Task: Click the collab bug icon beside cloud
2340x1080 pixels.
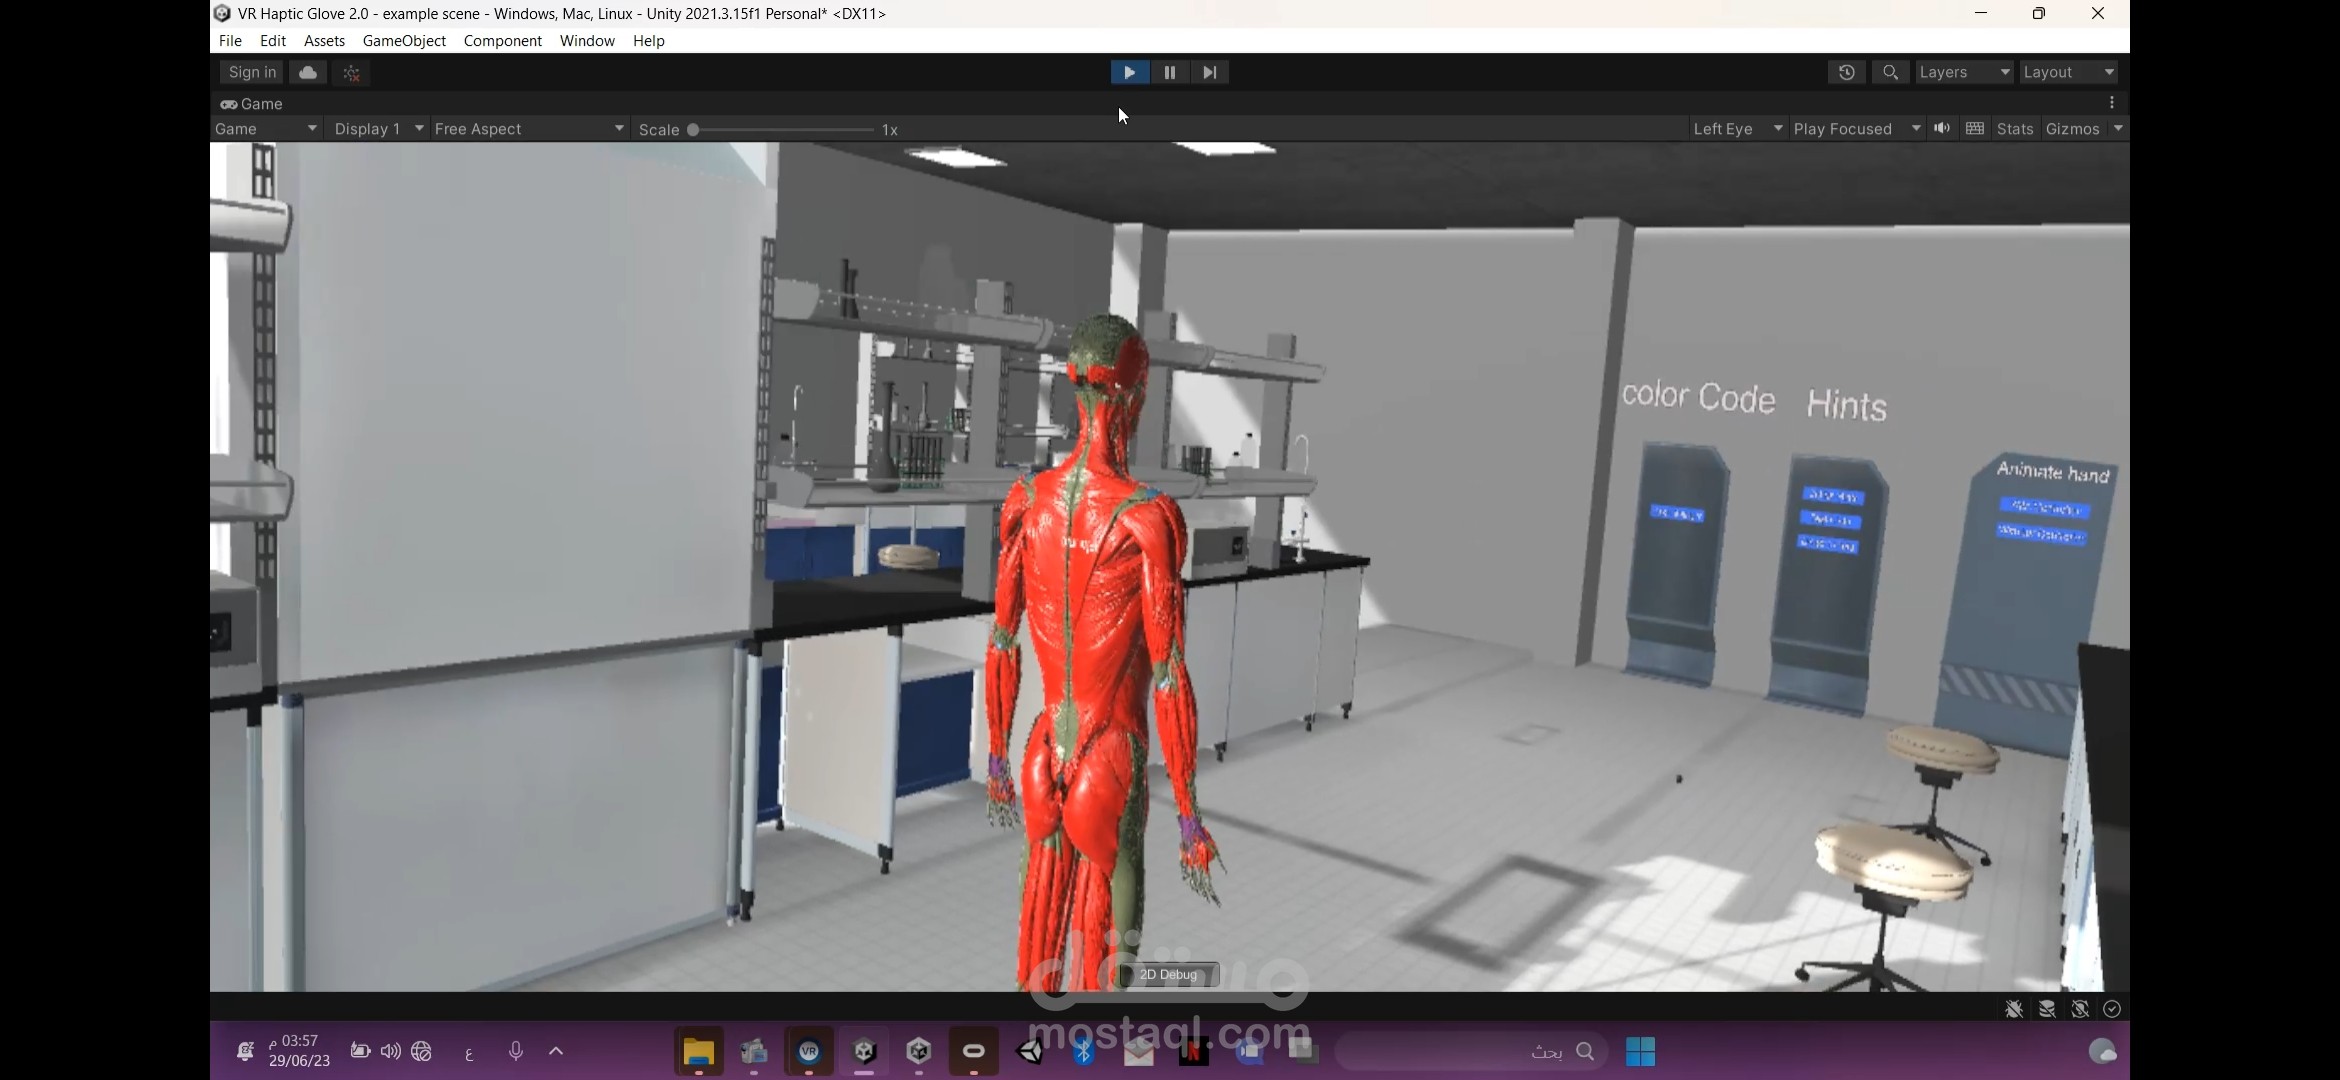Action: click(351, 72)
